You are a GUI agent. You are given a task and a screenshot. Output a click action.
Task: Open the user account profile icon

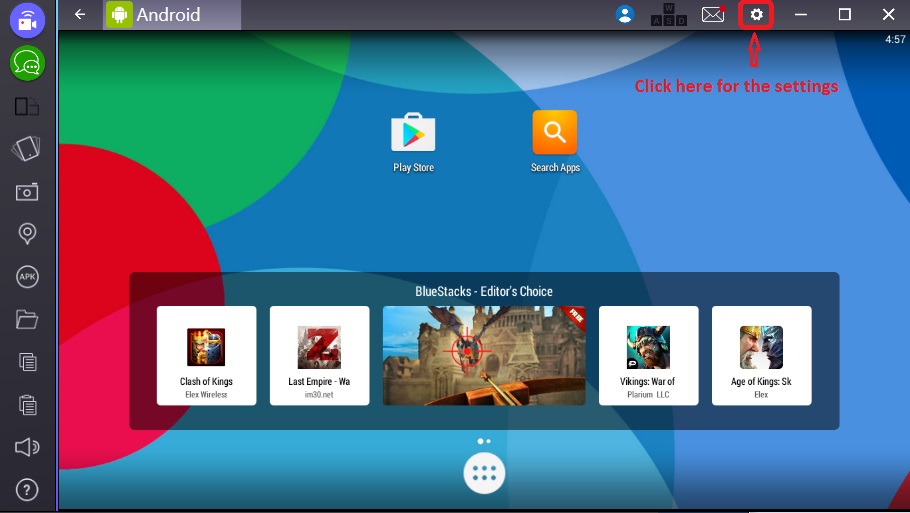(624, 15)
